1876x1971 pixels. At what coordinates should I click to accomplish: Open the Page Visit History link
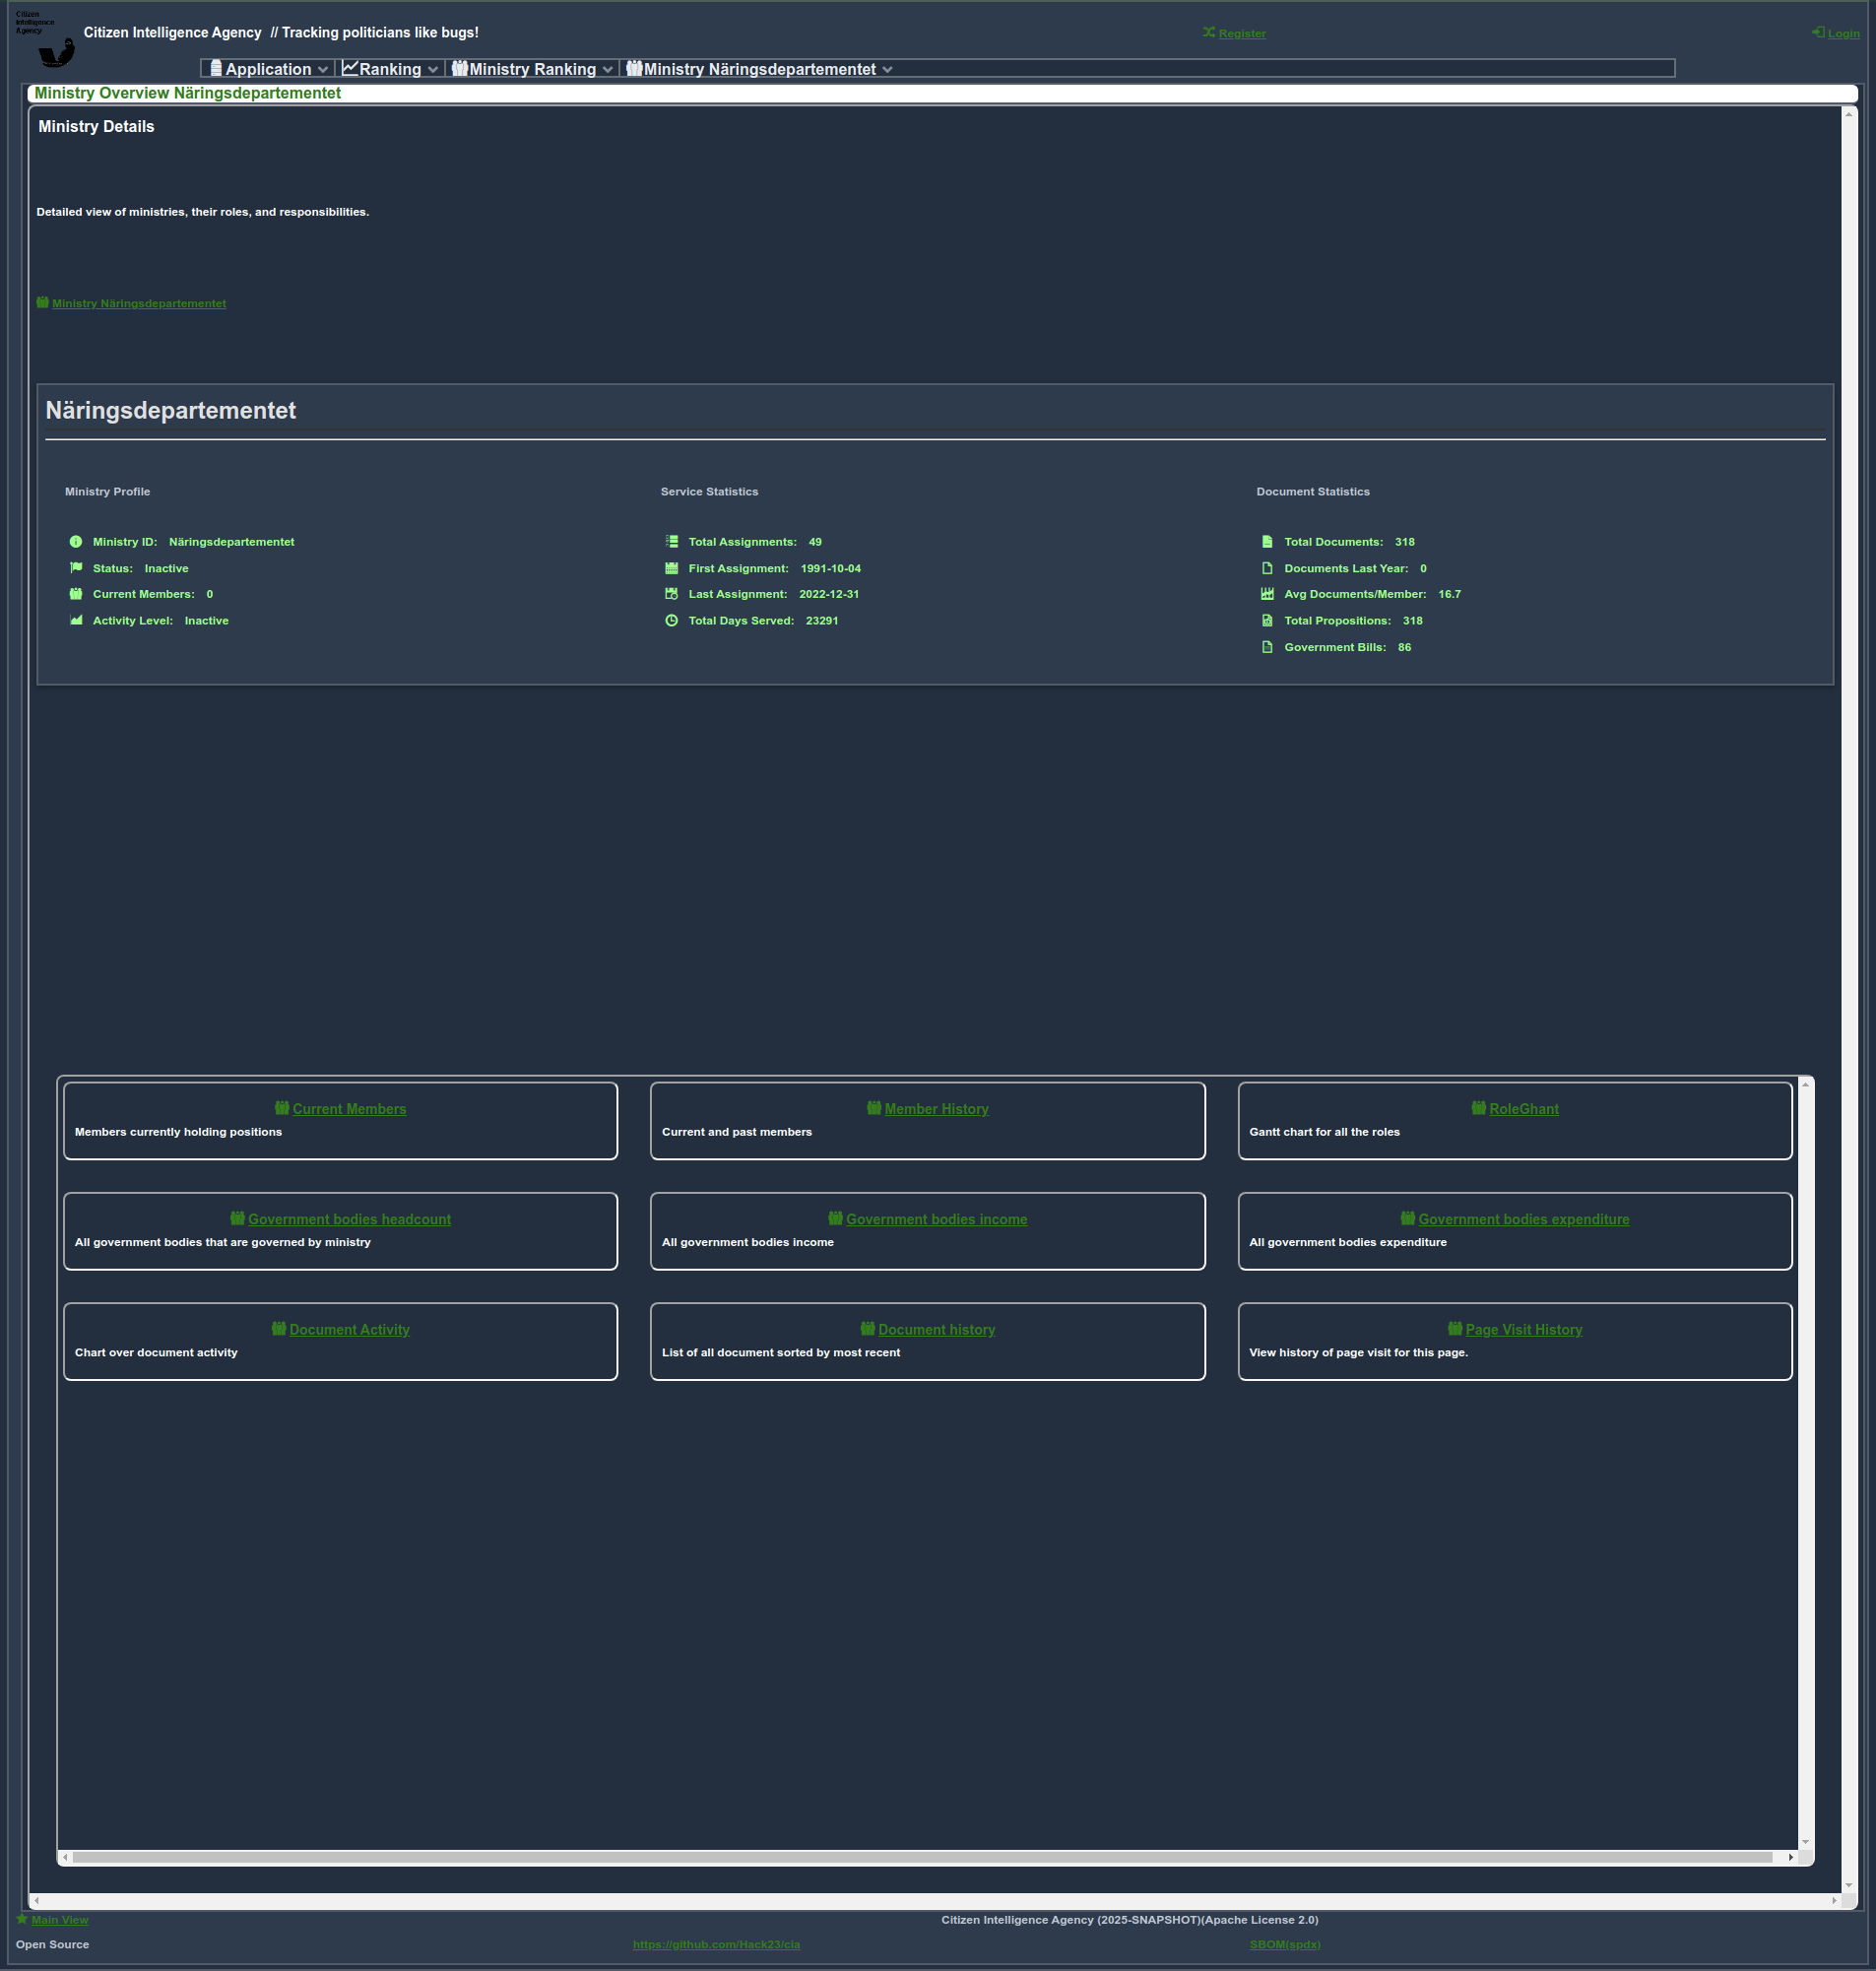coord(1524,1330)
